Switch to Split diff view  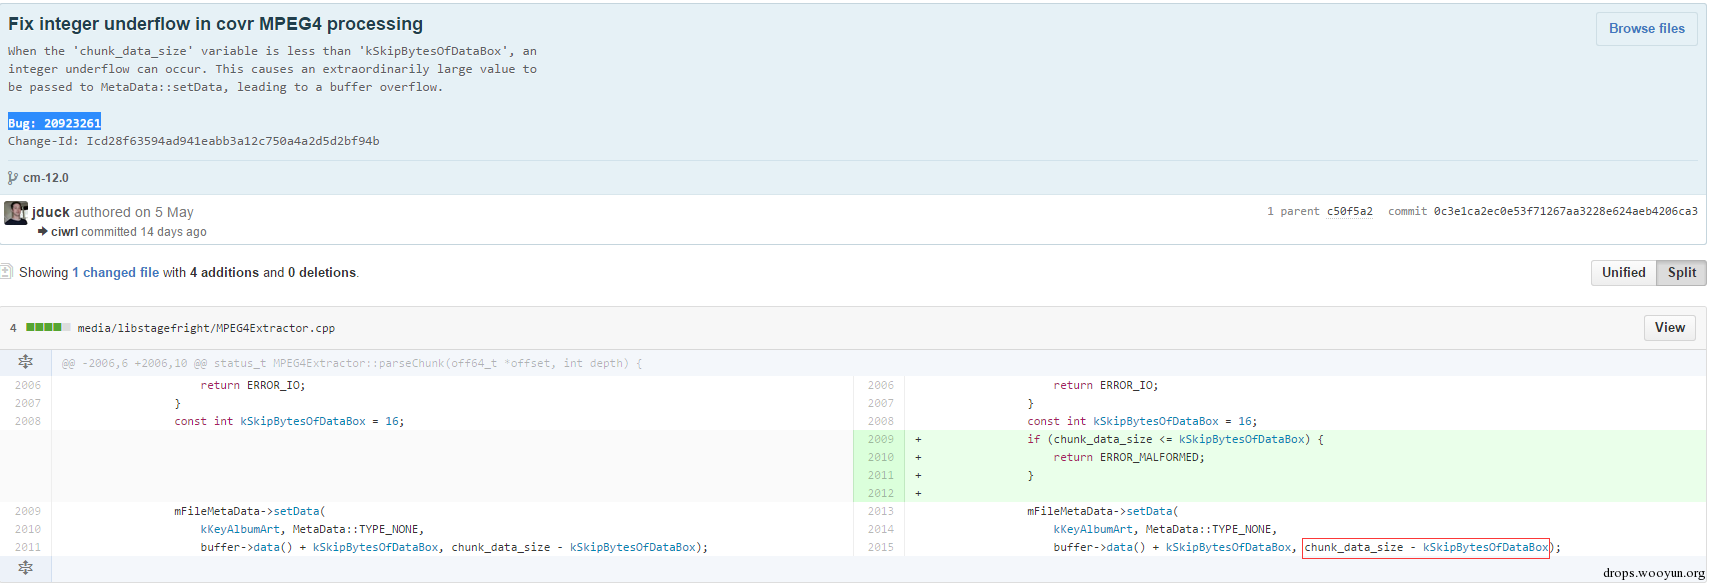(1681, 273)
